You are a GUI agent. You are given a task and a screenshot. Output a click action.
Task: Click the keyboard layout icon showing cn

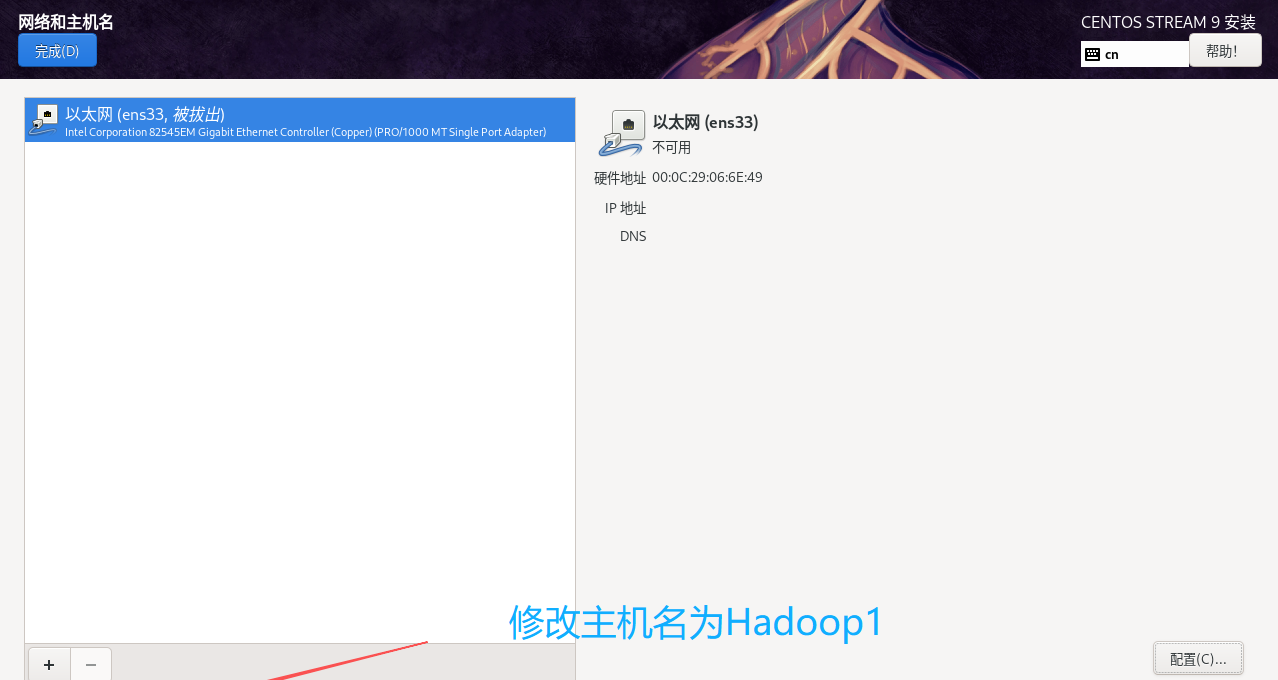click(x=1092, y=54)
